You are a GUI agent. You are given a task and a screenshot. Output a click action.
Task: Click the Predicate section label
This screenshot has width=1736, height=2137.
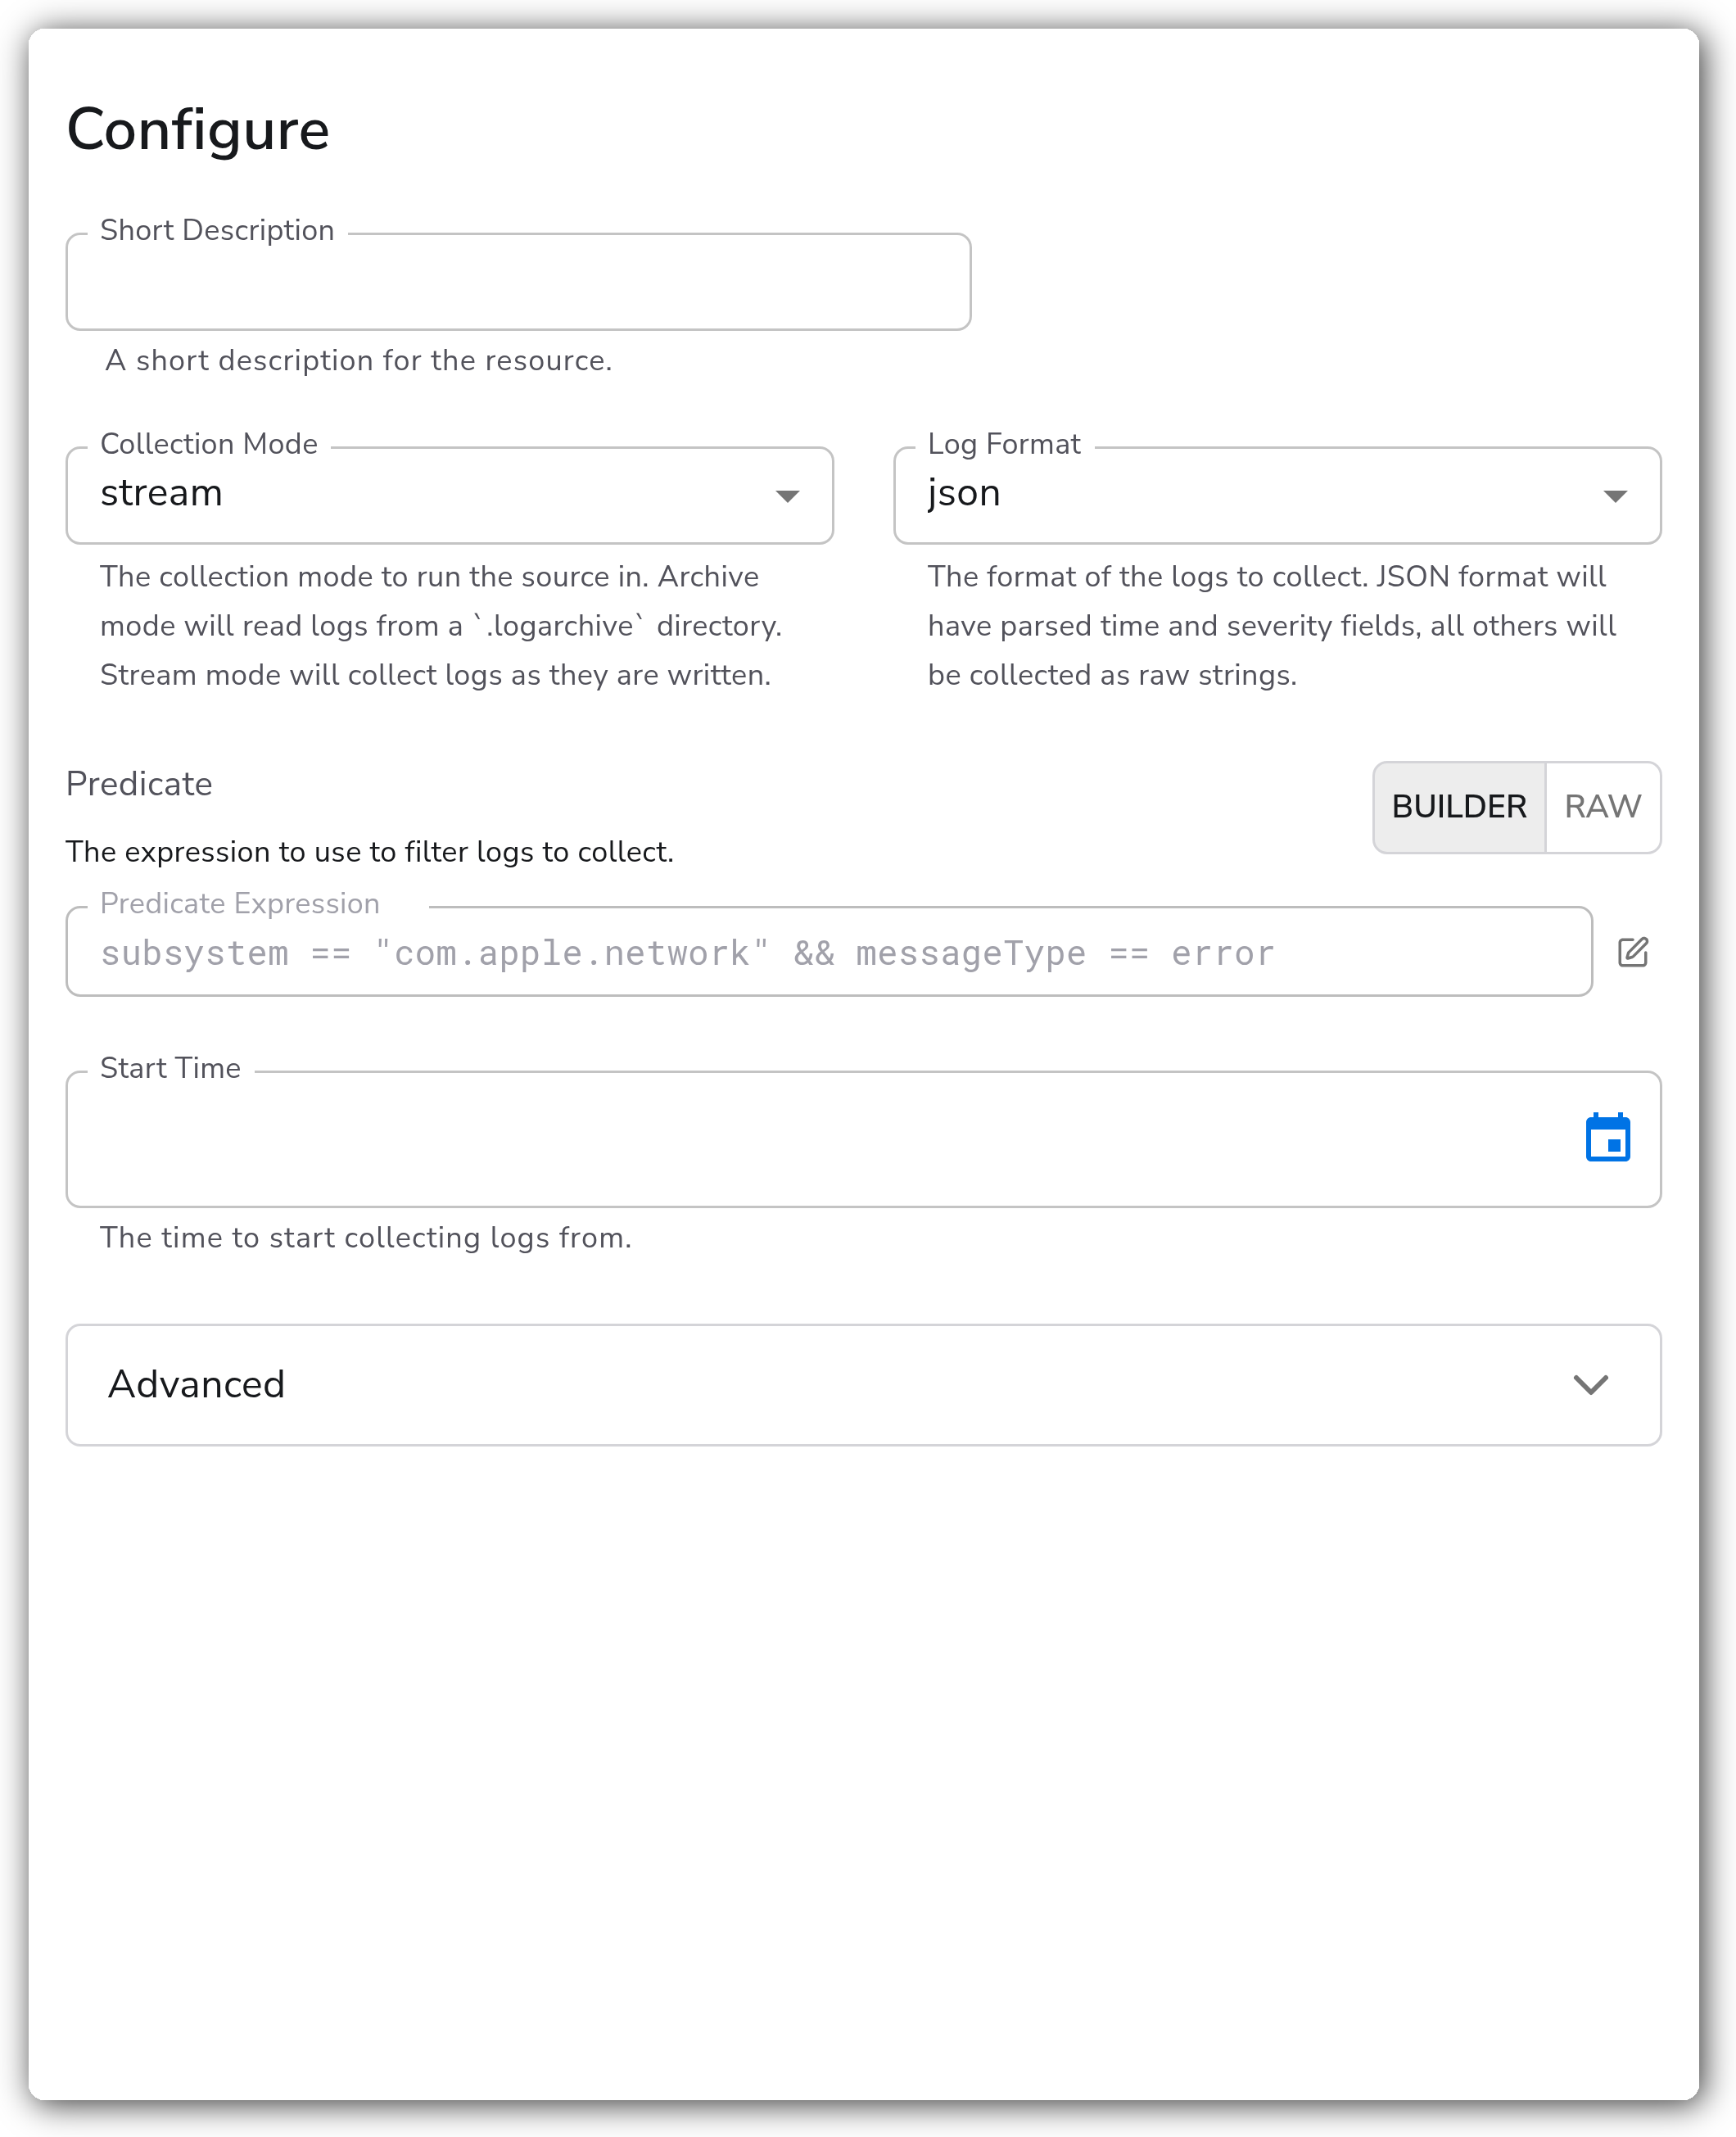point(139,783)
